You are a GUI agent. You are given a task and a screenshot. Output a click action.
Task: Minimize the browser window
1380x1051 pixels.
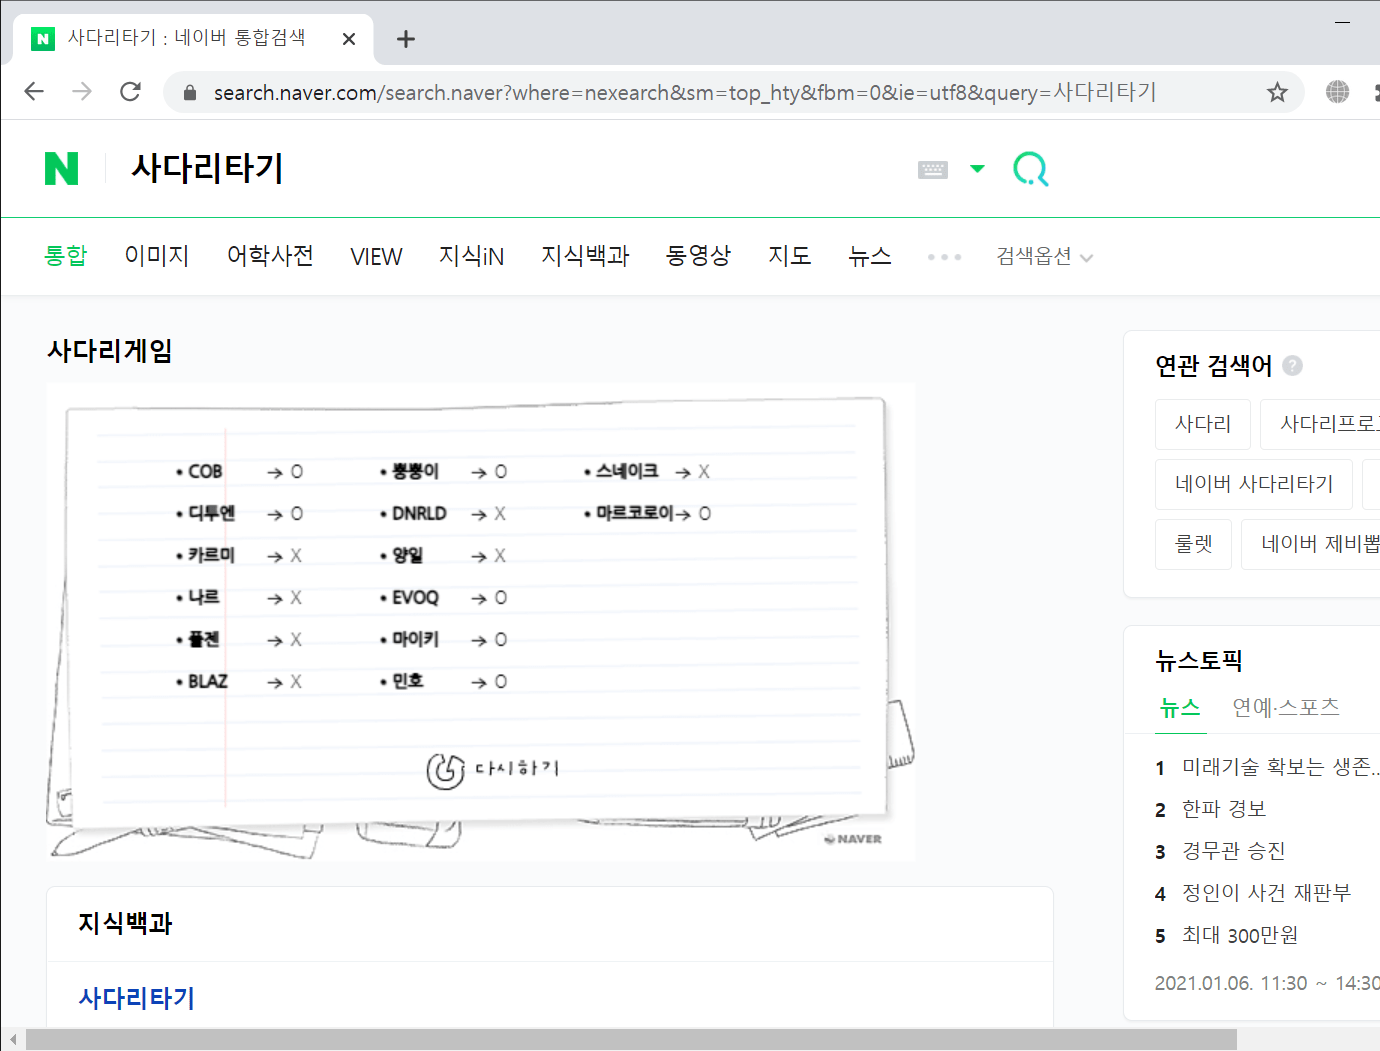click(x=1342, y=21)
